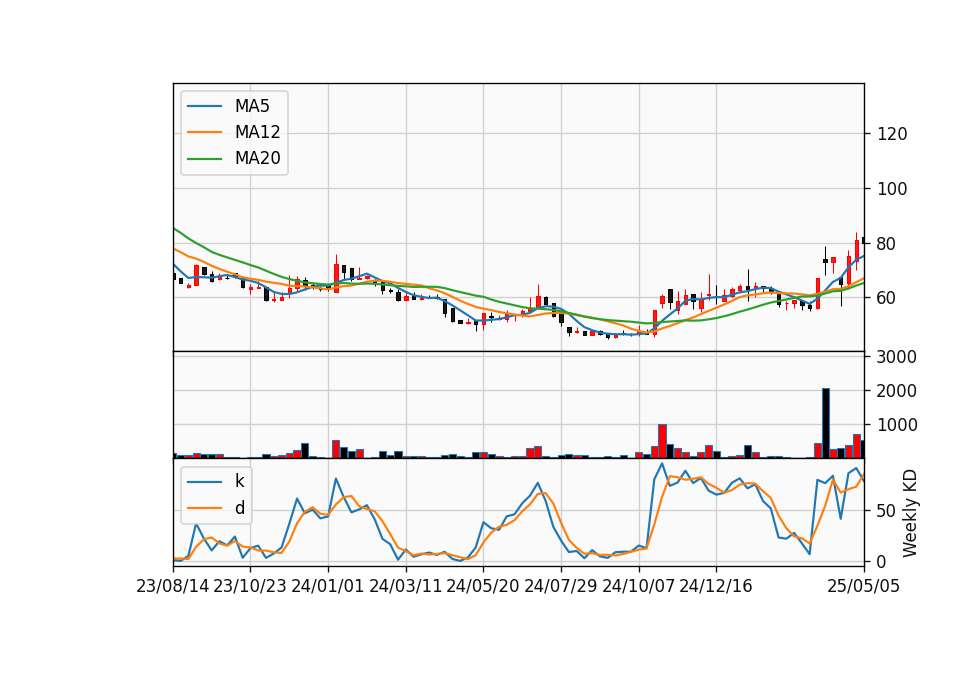Click the 23/08/14 date axis label

173,586
